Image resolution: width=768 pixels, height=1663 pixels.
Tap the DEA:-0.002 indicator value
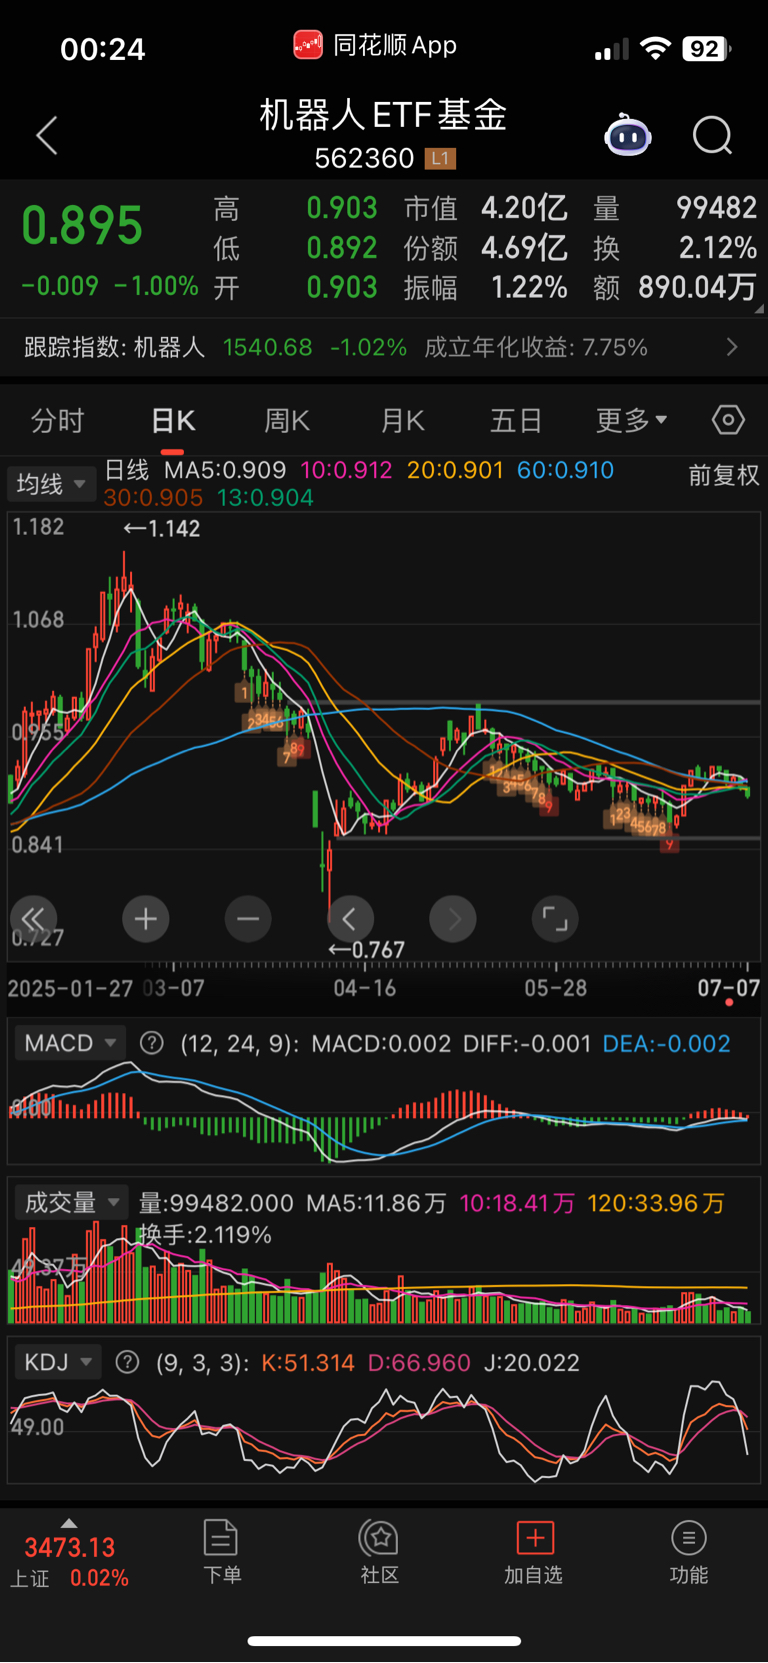[x=666, y=1043]
